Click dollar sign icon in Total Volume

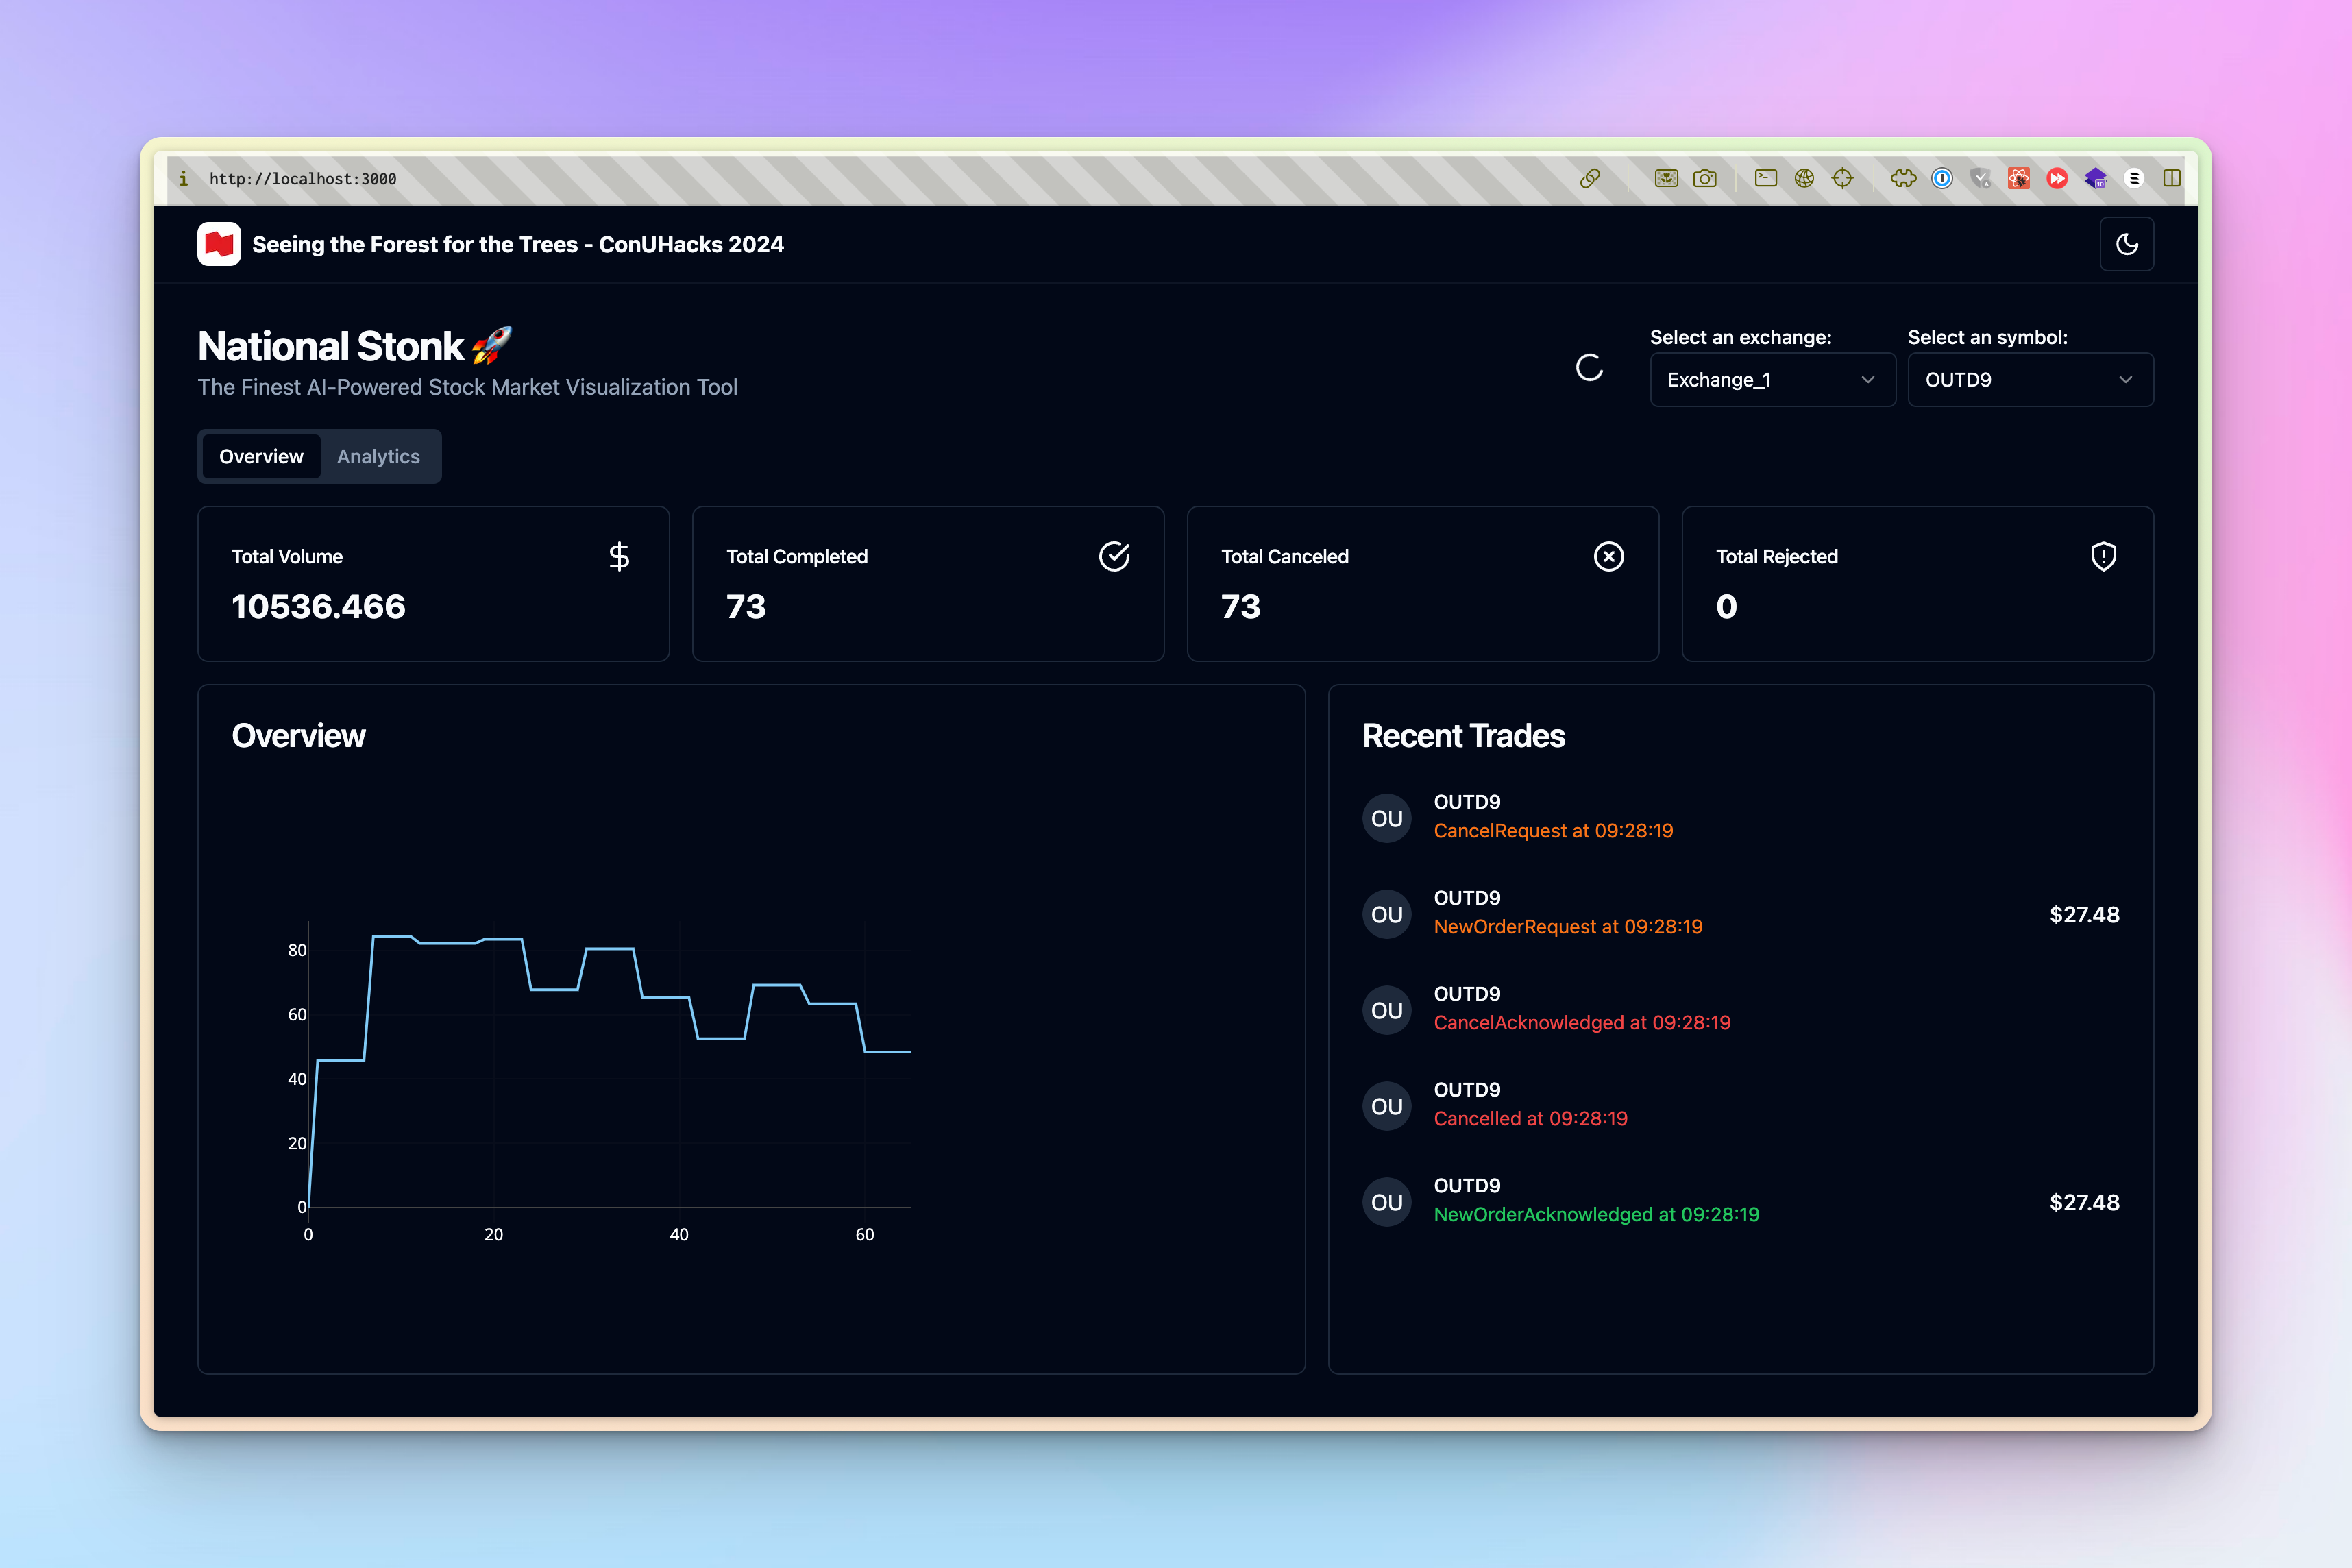(619, 556)
